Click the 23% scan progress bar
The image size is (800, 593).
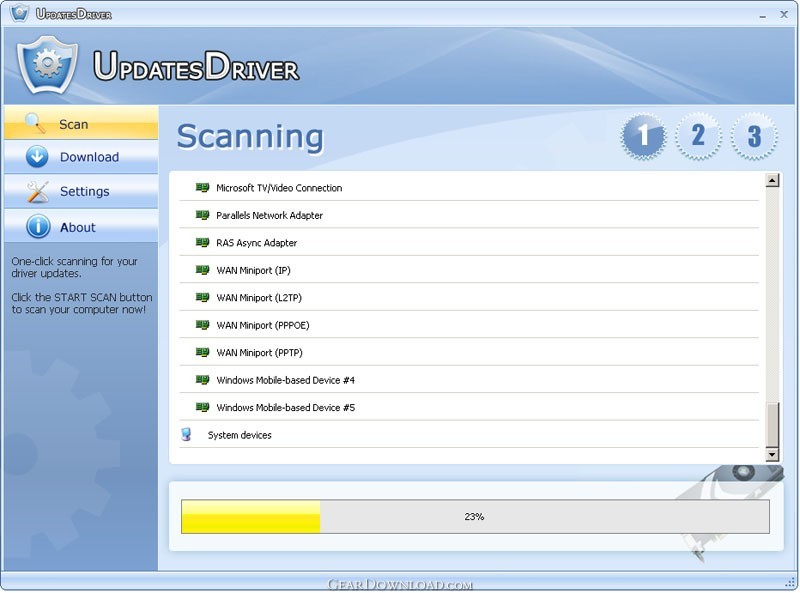476,517
